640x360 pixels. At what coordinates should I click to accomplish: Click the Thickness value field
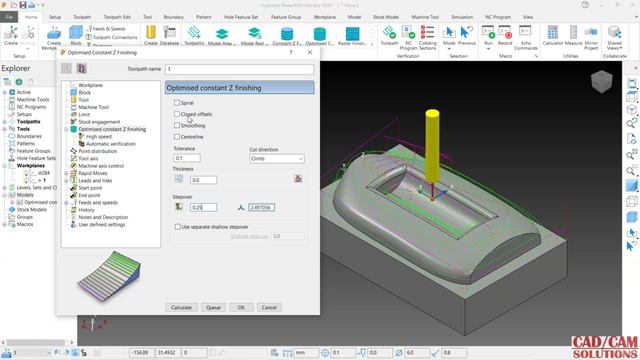[203, 180]
